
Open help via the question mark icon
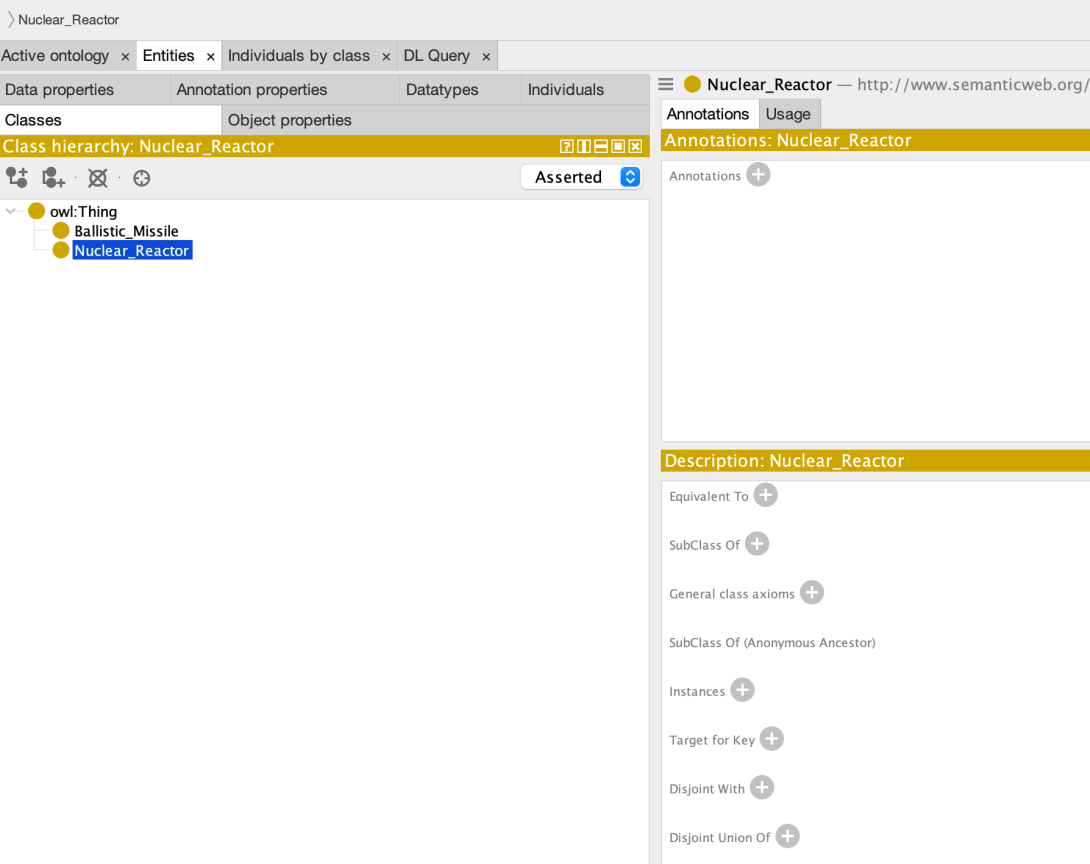point(566,146)
